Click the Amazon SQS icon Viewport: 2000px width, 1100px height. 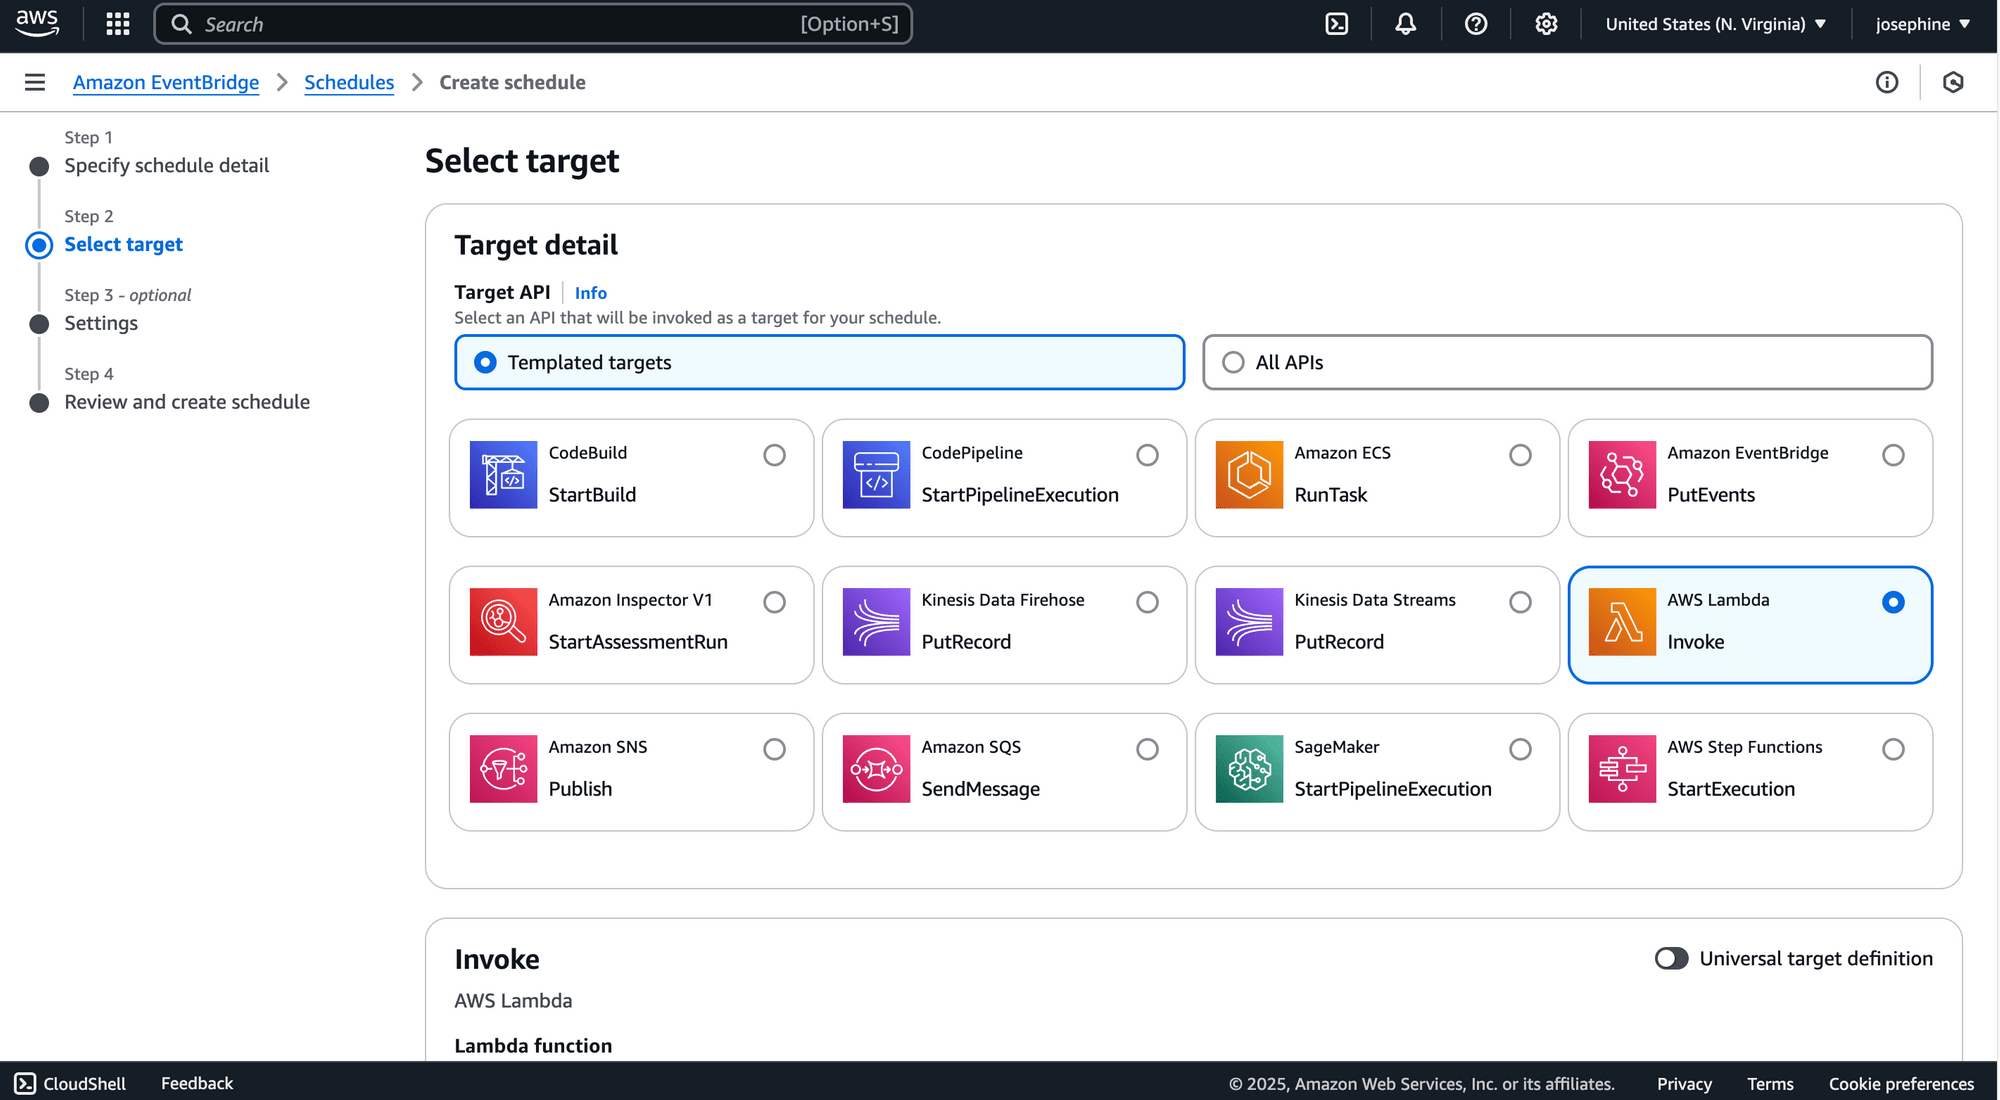(x=876, y=769)
